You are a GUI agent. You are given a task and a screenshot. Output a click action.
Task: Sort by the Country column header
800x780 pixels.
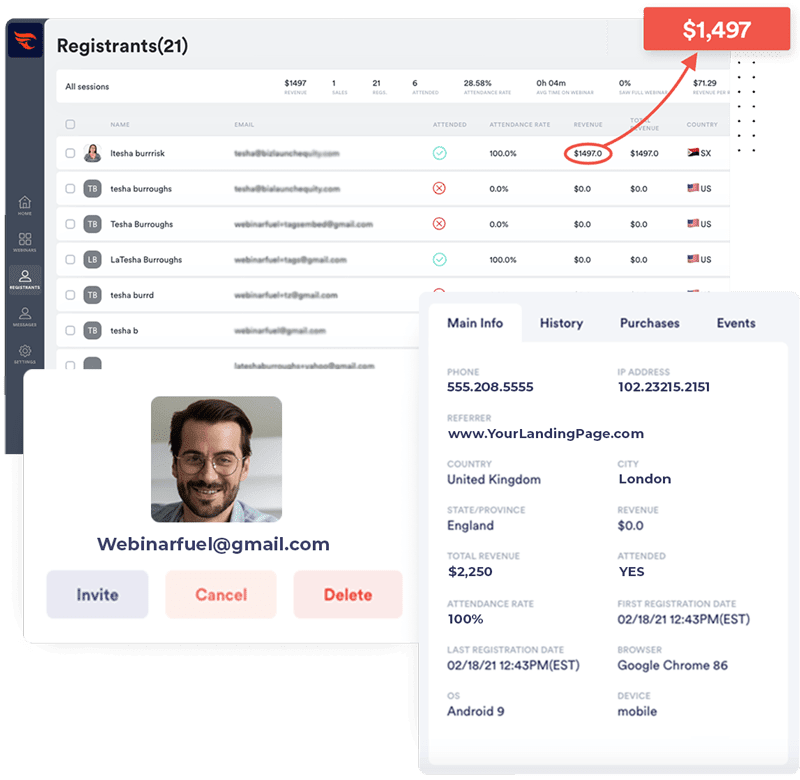(702, 124)
